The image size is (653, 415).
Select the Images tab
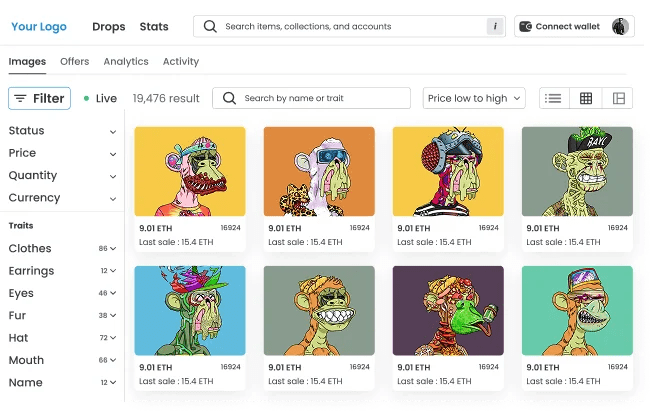(27, 62)
